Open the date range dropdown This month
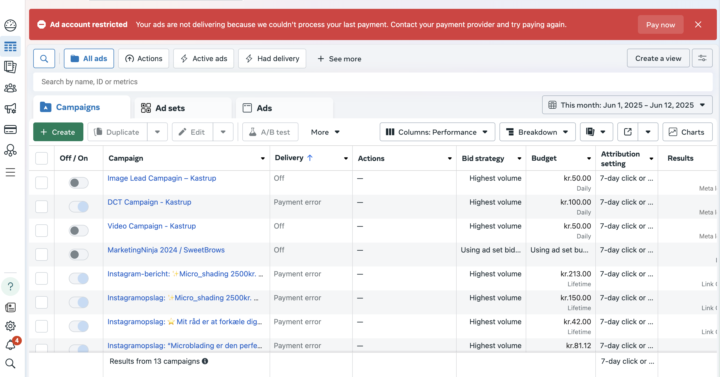Viewport: 720px width, 377px height. pyautogui.click(x=627, y=105)
